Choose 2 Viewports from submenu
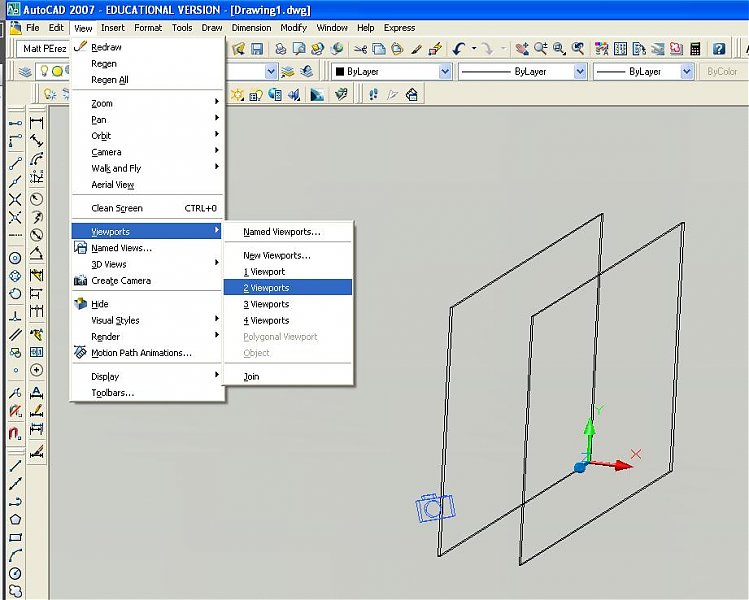This screenshot has width=749, height=600. tap(288, 288)
